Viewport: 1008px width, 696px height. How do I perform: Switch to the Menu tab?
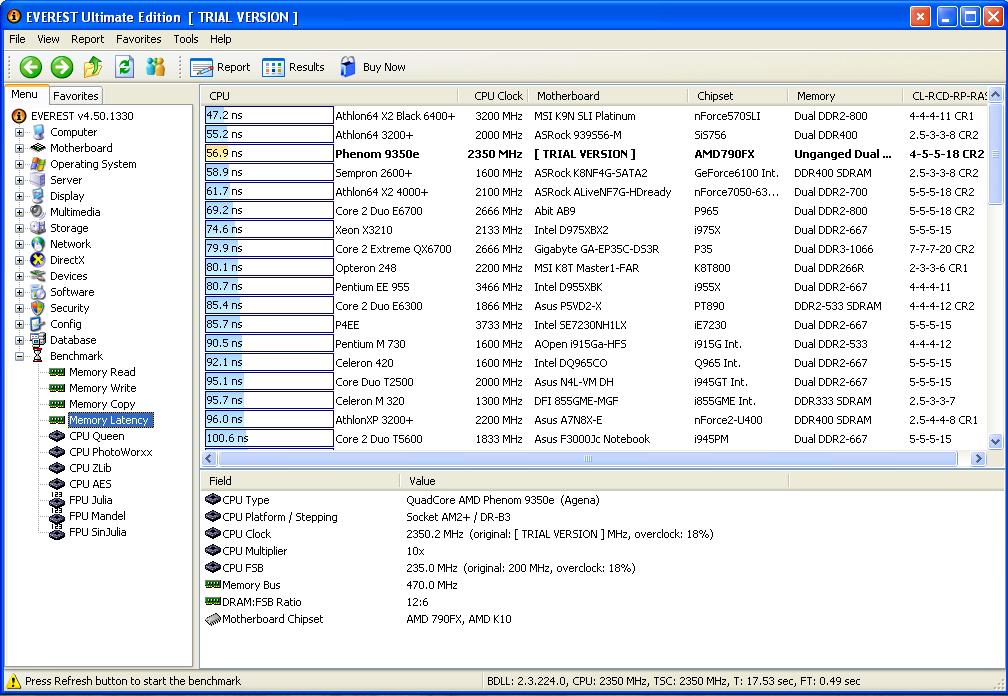point(24,94)
